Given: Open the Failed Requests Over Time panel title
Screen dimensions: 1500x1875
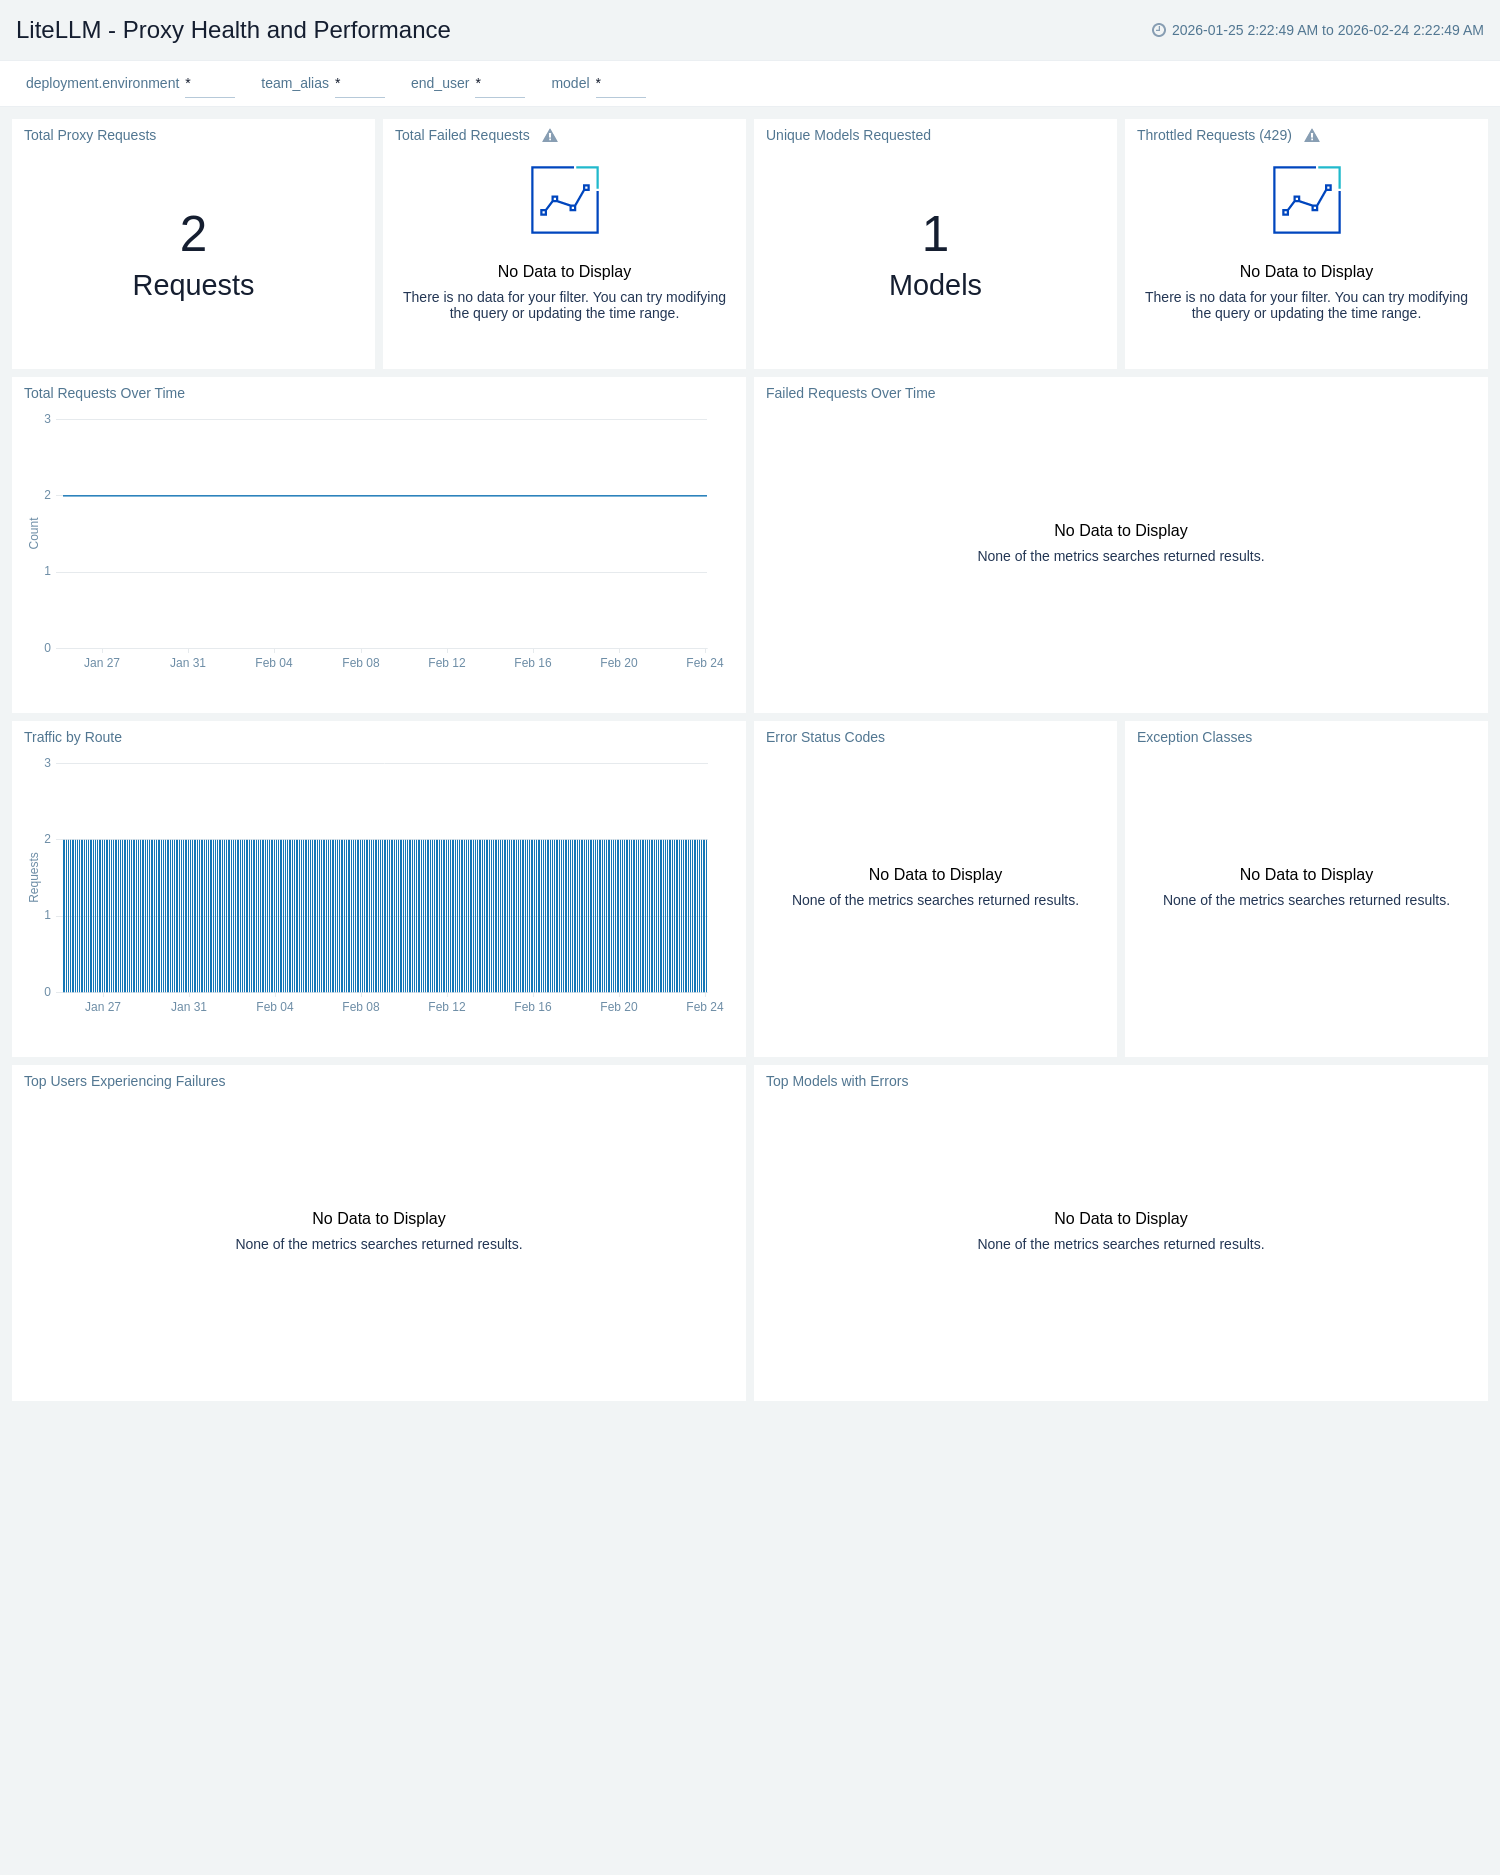Looking at the screenshot, I should pyautogui.click(x=851, y=393).
